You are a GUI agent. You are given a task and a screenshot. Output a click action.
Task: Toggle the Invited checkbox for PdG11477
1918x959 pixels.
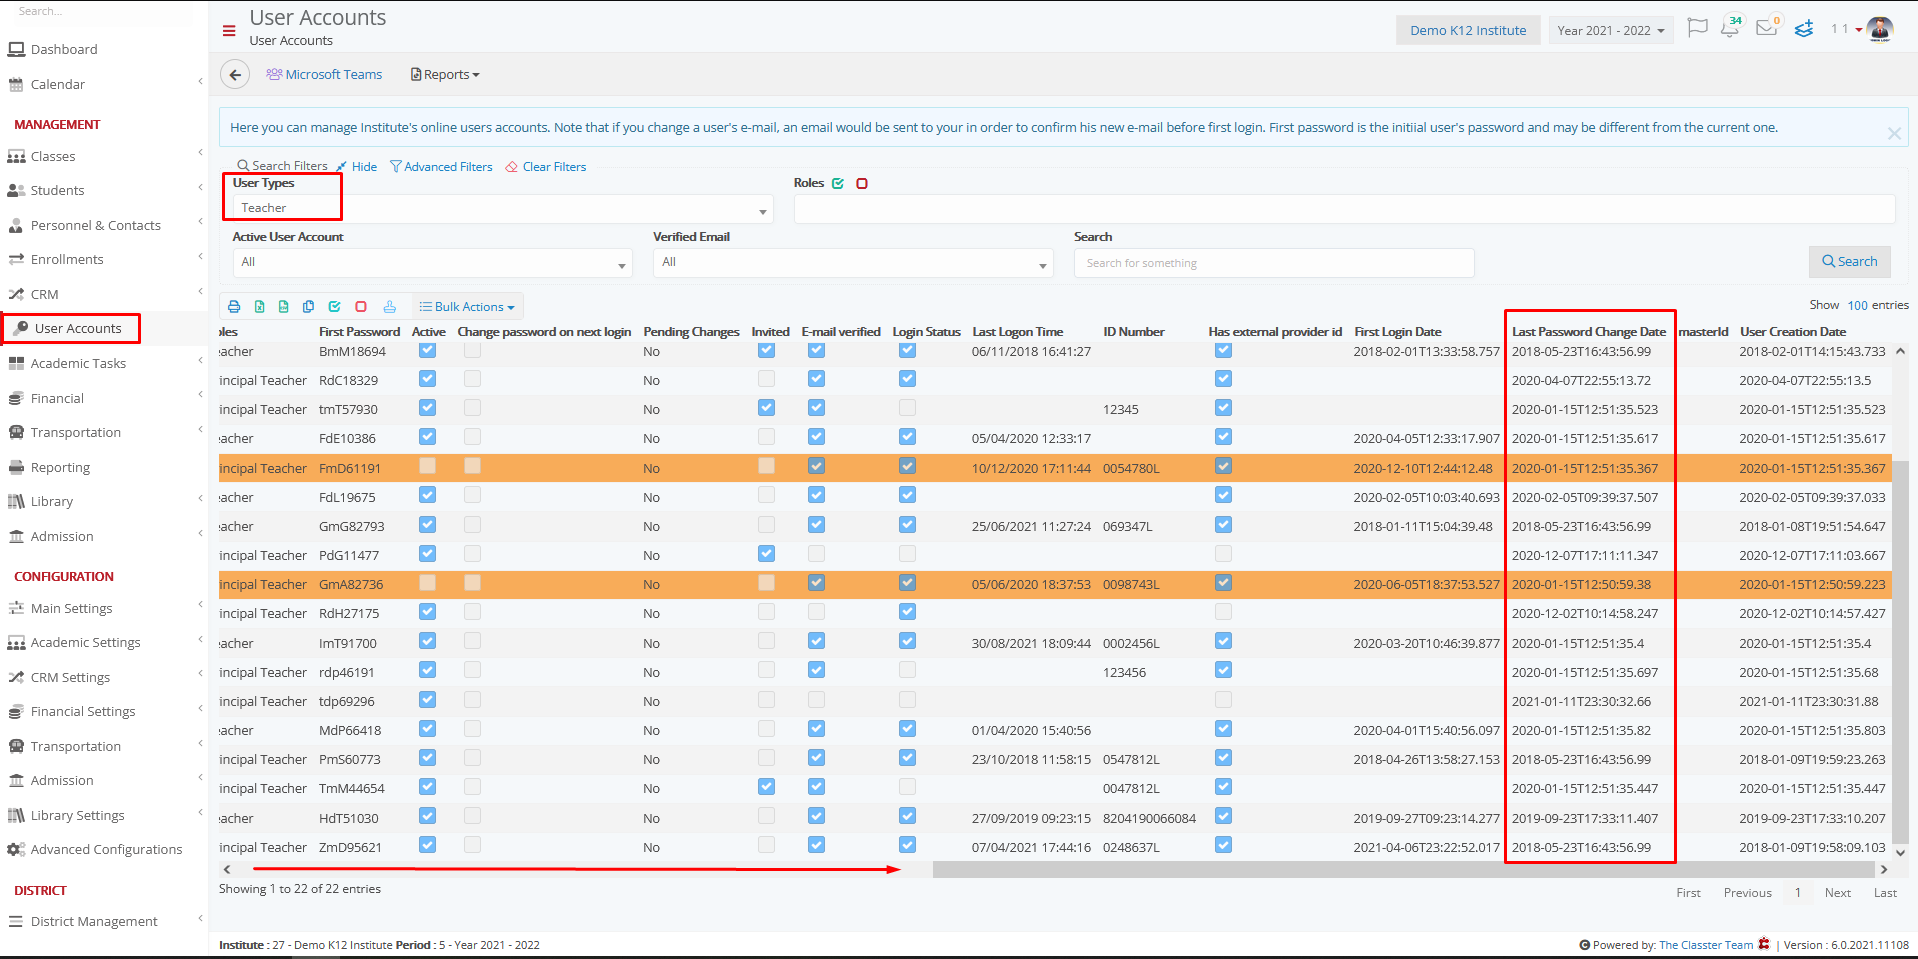coord(766,553)
